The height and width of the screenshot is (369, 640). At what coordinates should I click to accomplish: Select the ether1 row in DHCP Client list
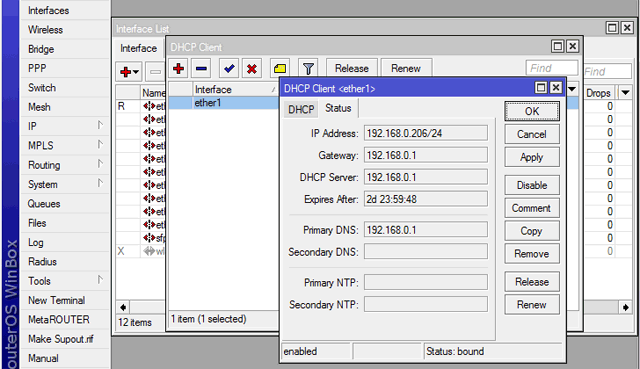[x=224, y=103]
